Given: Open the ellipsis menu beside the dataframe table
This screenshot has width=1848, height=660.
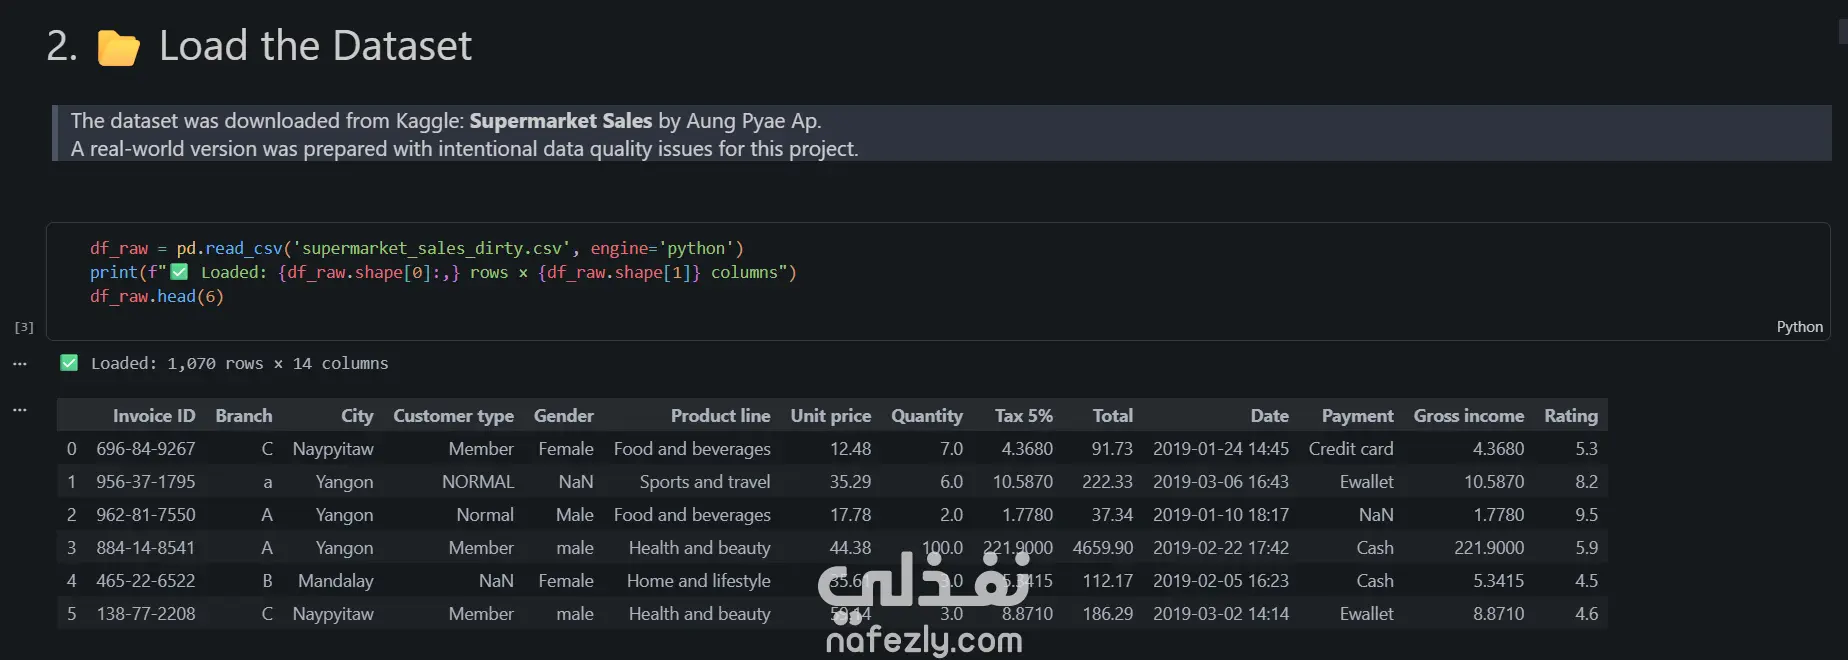Looking at the screenshot, I should click(x=20, y=410).
